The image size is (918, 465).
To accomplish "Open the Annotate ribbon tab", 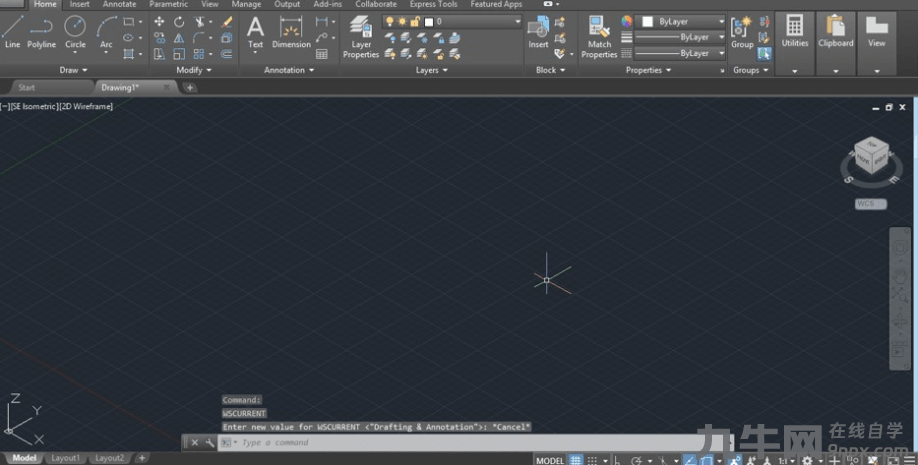I will click(x=119, y=4).
